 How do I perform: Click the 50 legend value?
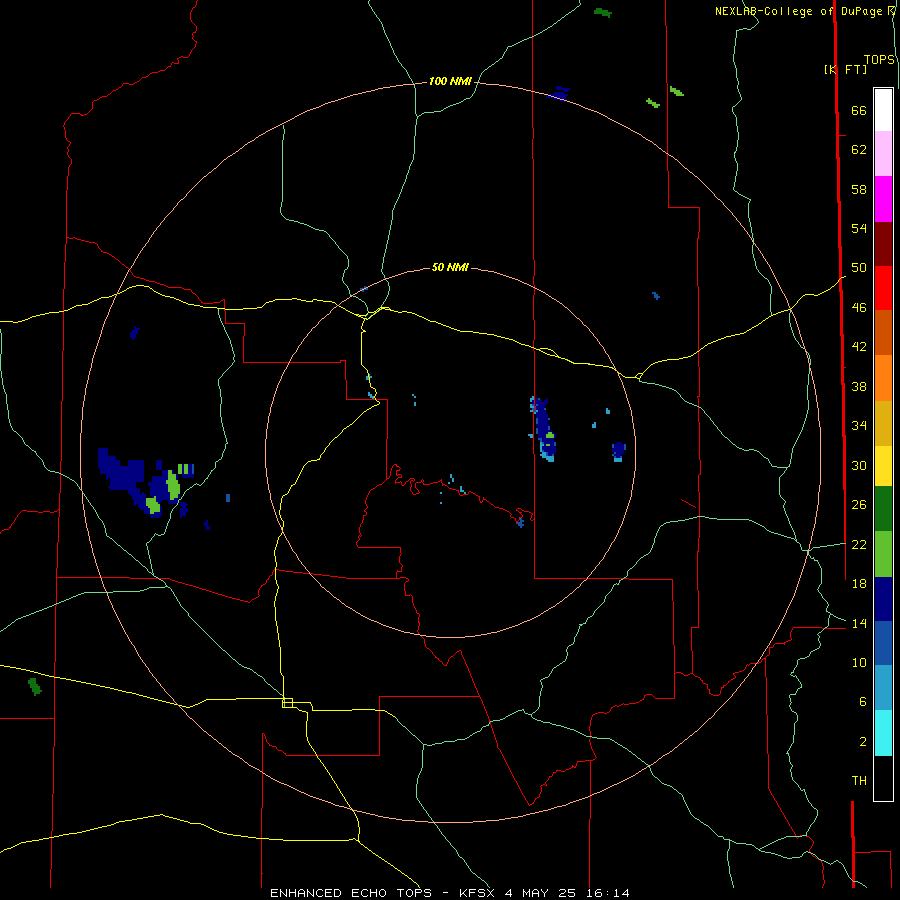click(x=859, y=268)
